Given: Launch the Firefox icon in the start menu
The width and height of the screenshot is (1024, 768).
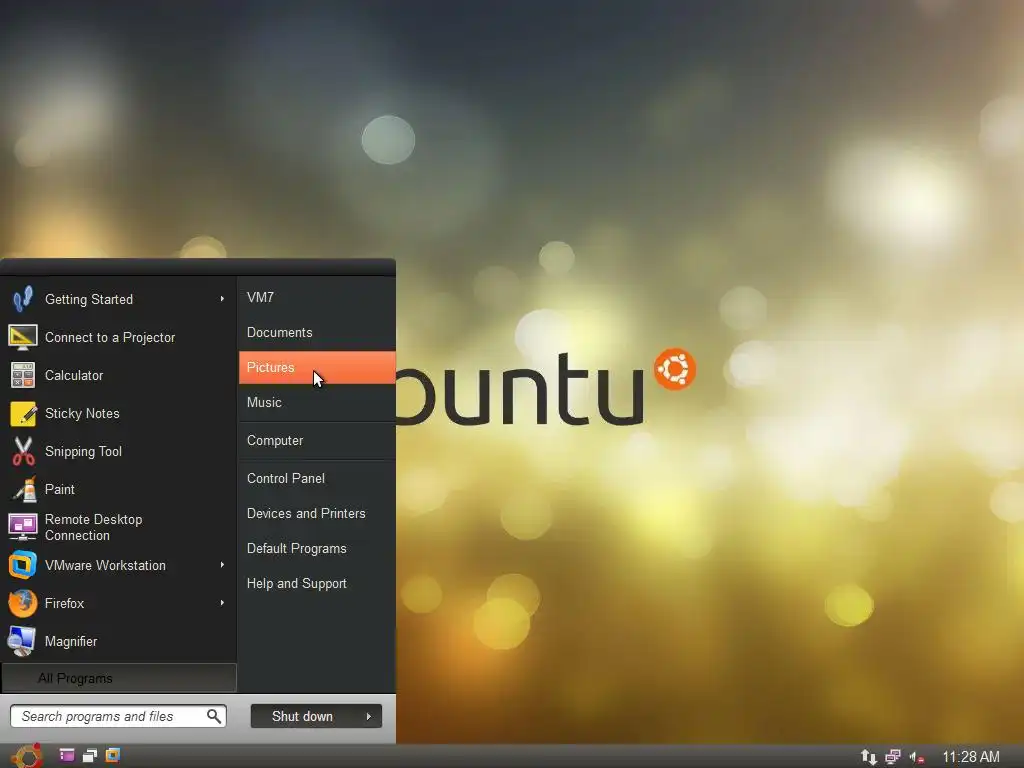Looking at the screenshot, I should 23,603.
